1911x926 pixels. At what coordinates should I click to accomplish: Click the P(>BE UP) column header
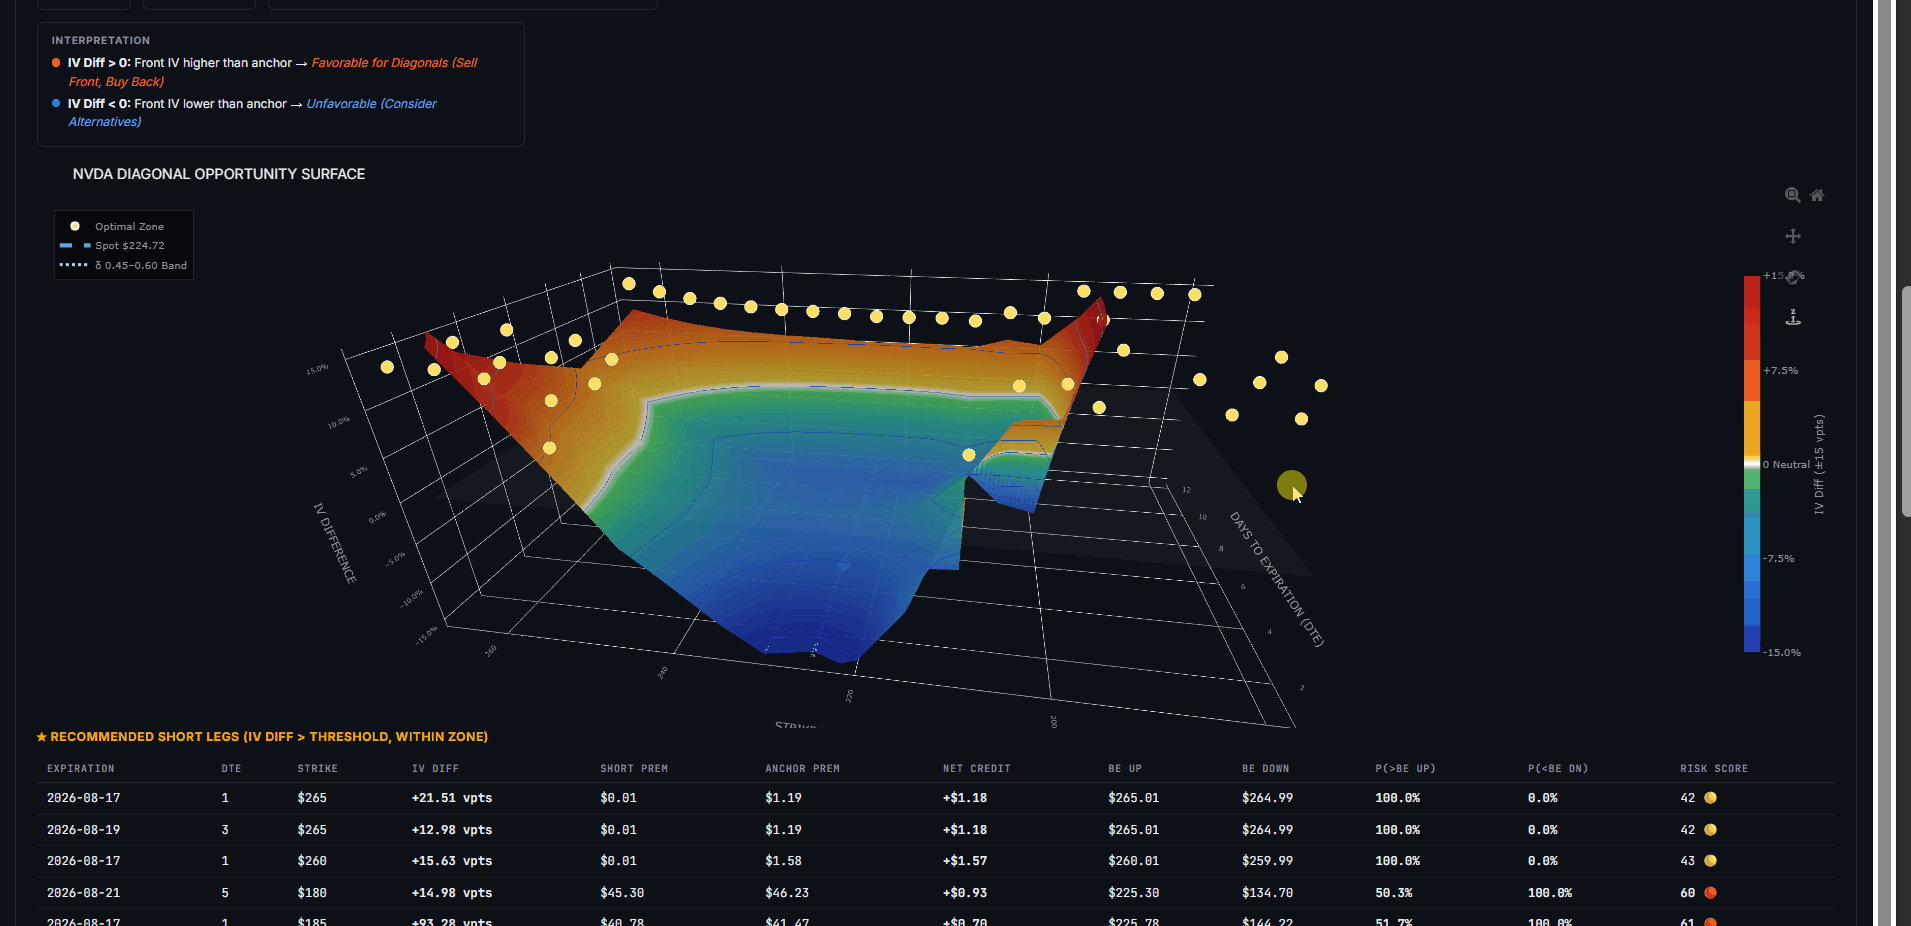(x=1405, y=769)
